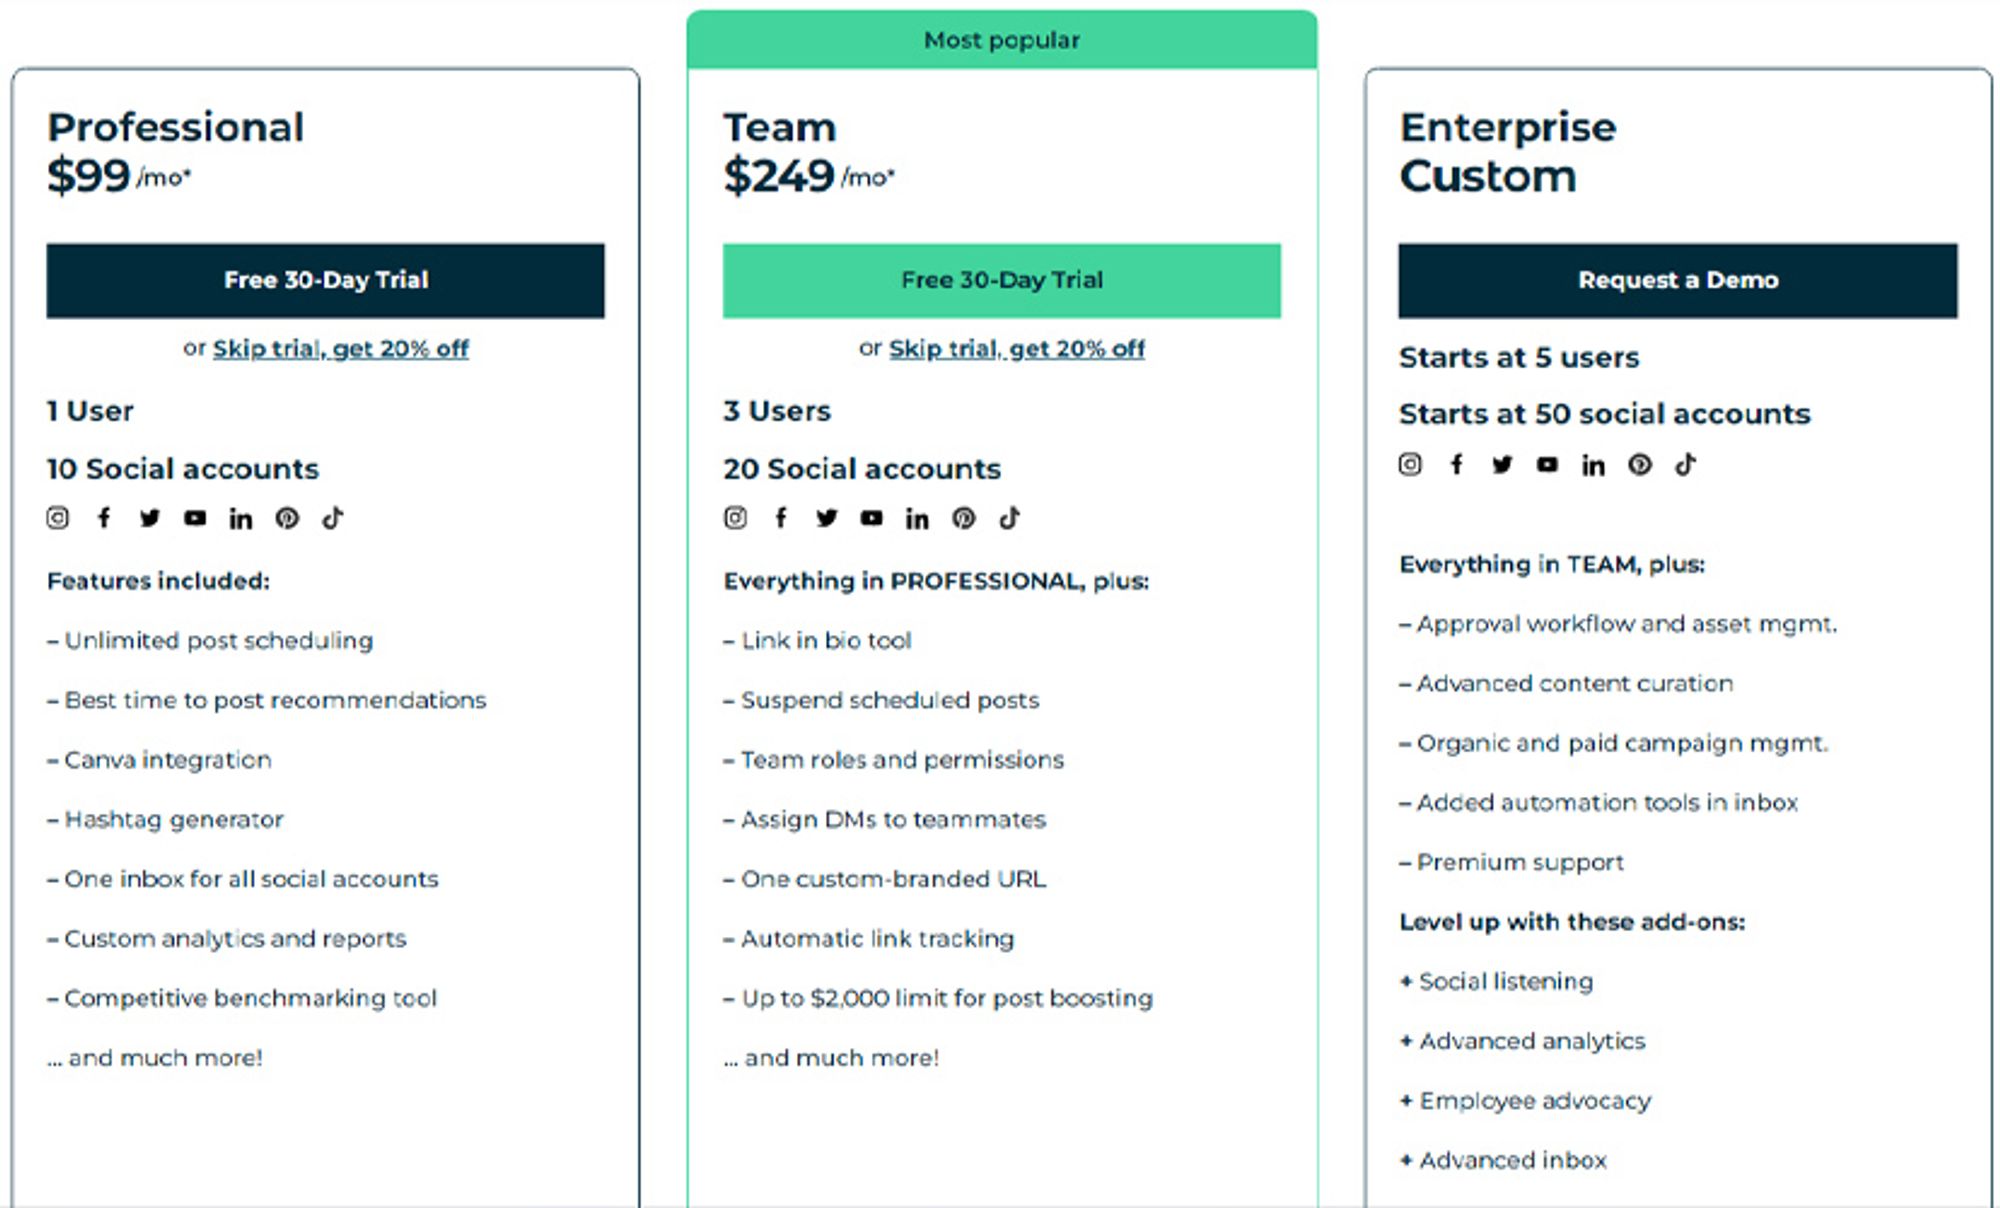
Task: Click Pinterest icon in Enterprise plan
Action: pos(1640,464)
